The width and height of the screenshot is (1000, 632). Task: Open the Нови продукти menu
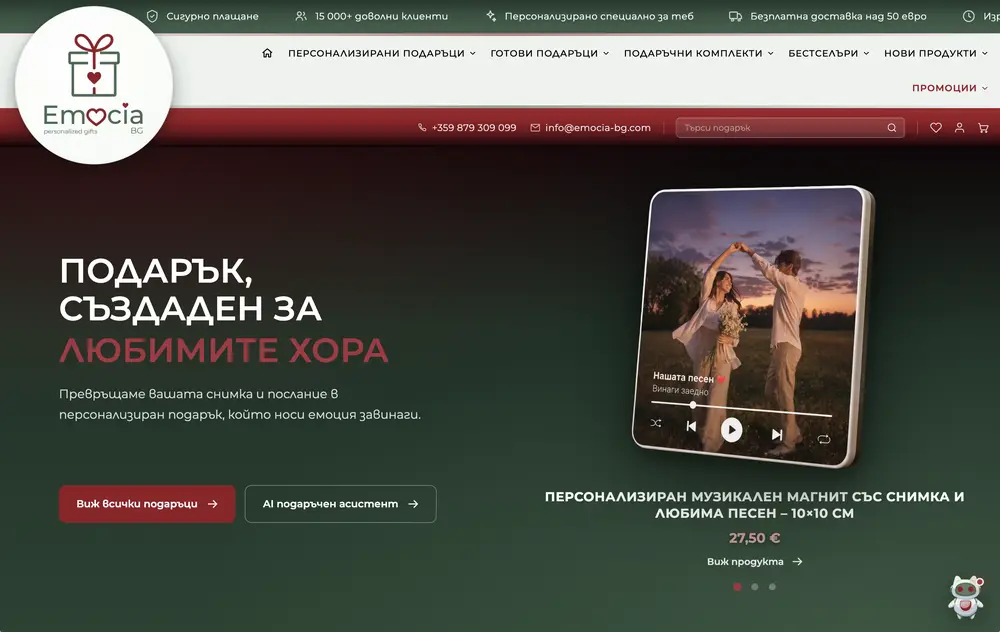coord(930,54)
